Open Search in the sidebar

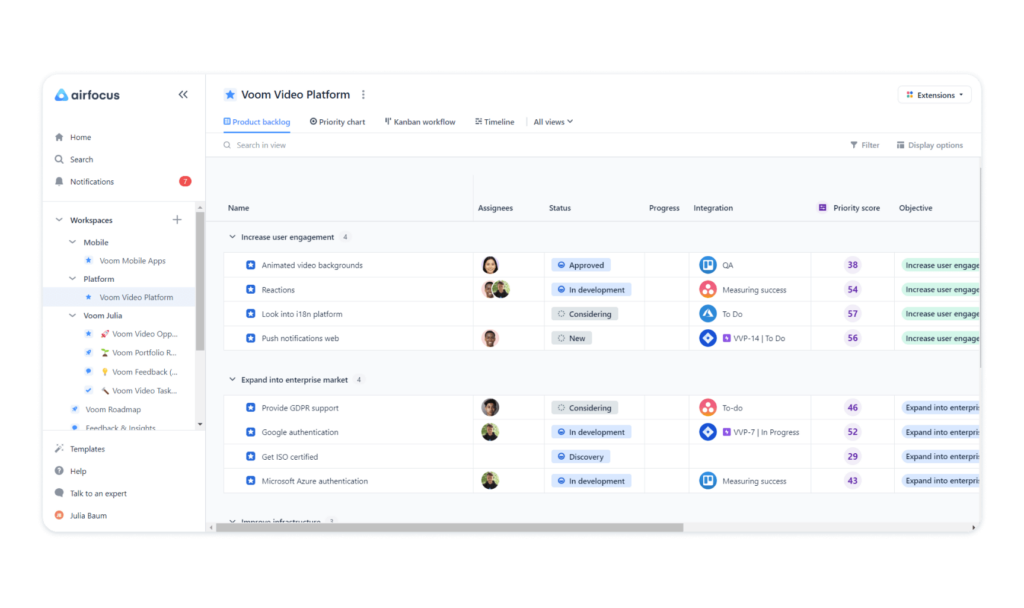(82, 159)
